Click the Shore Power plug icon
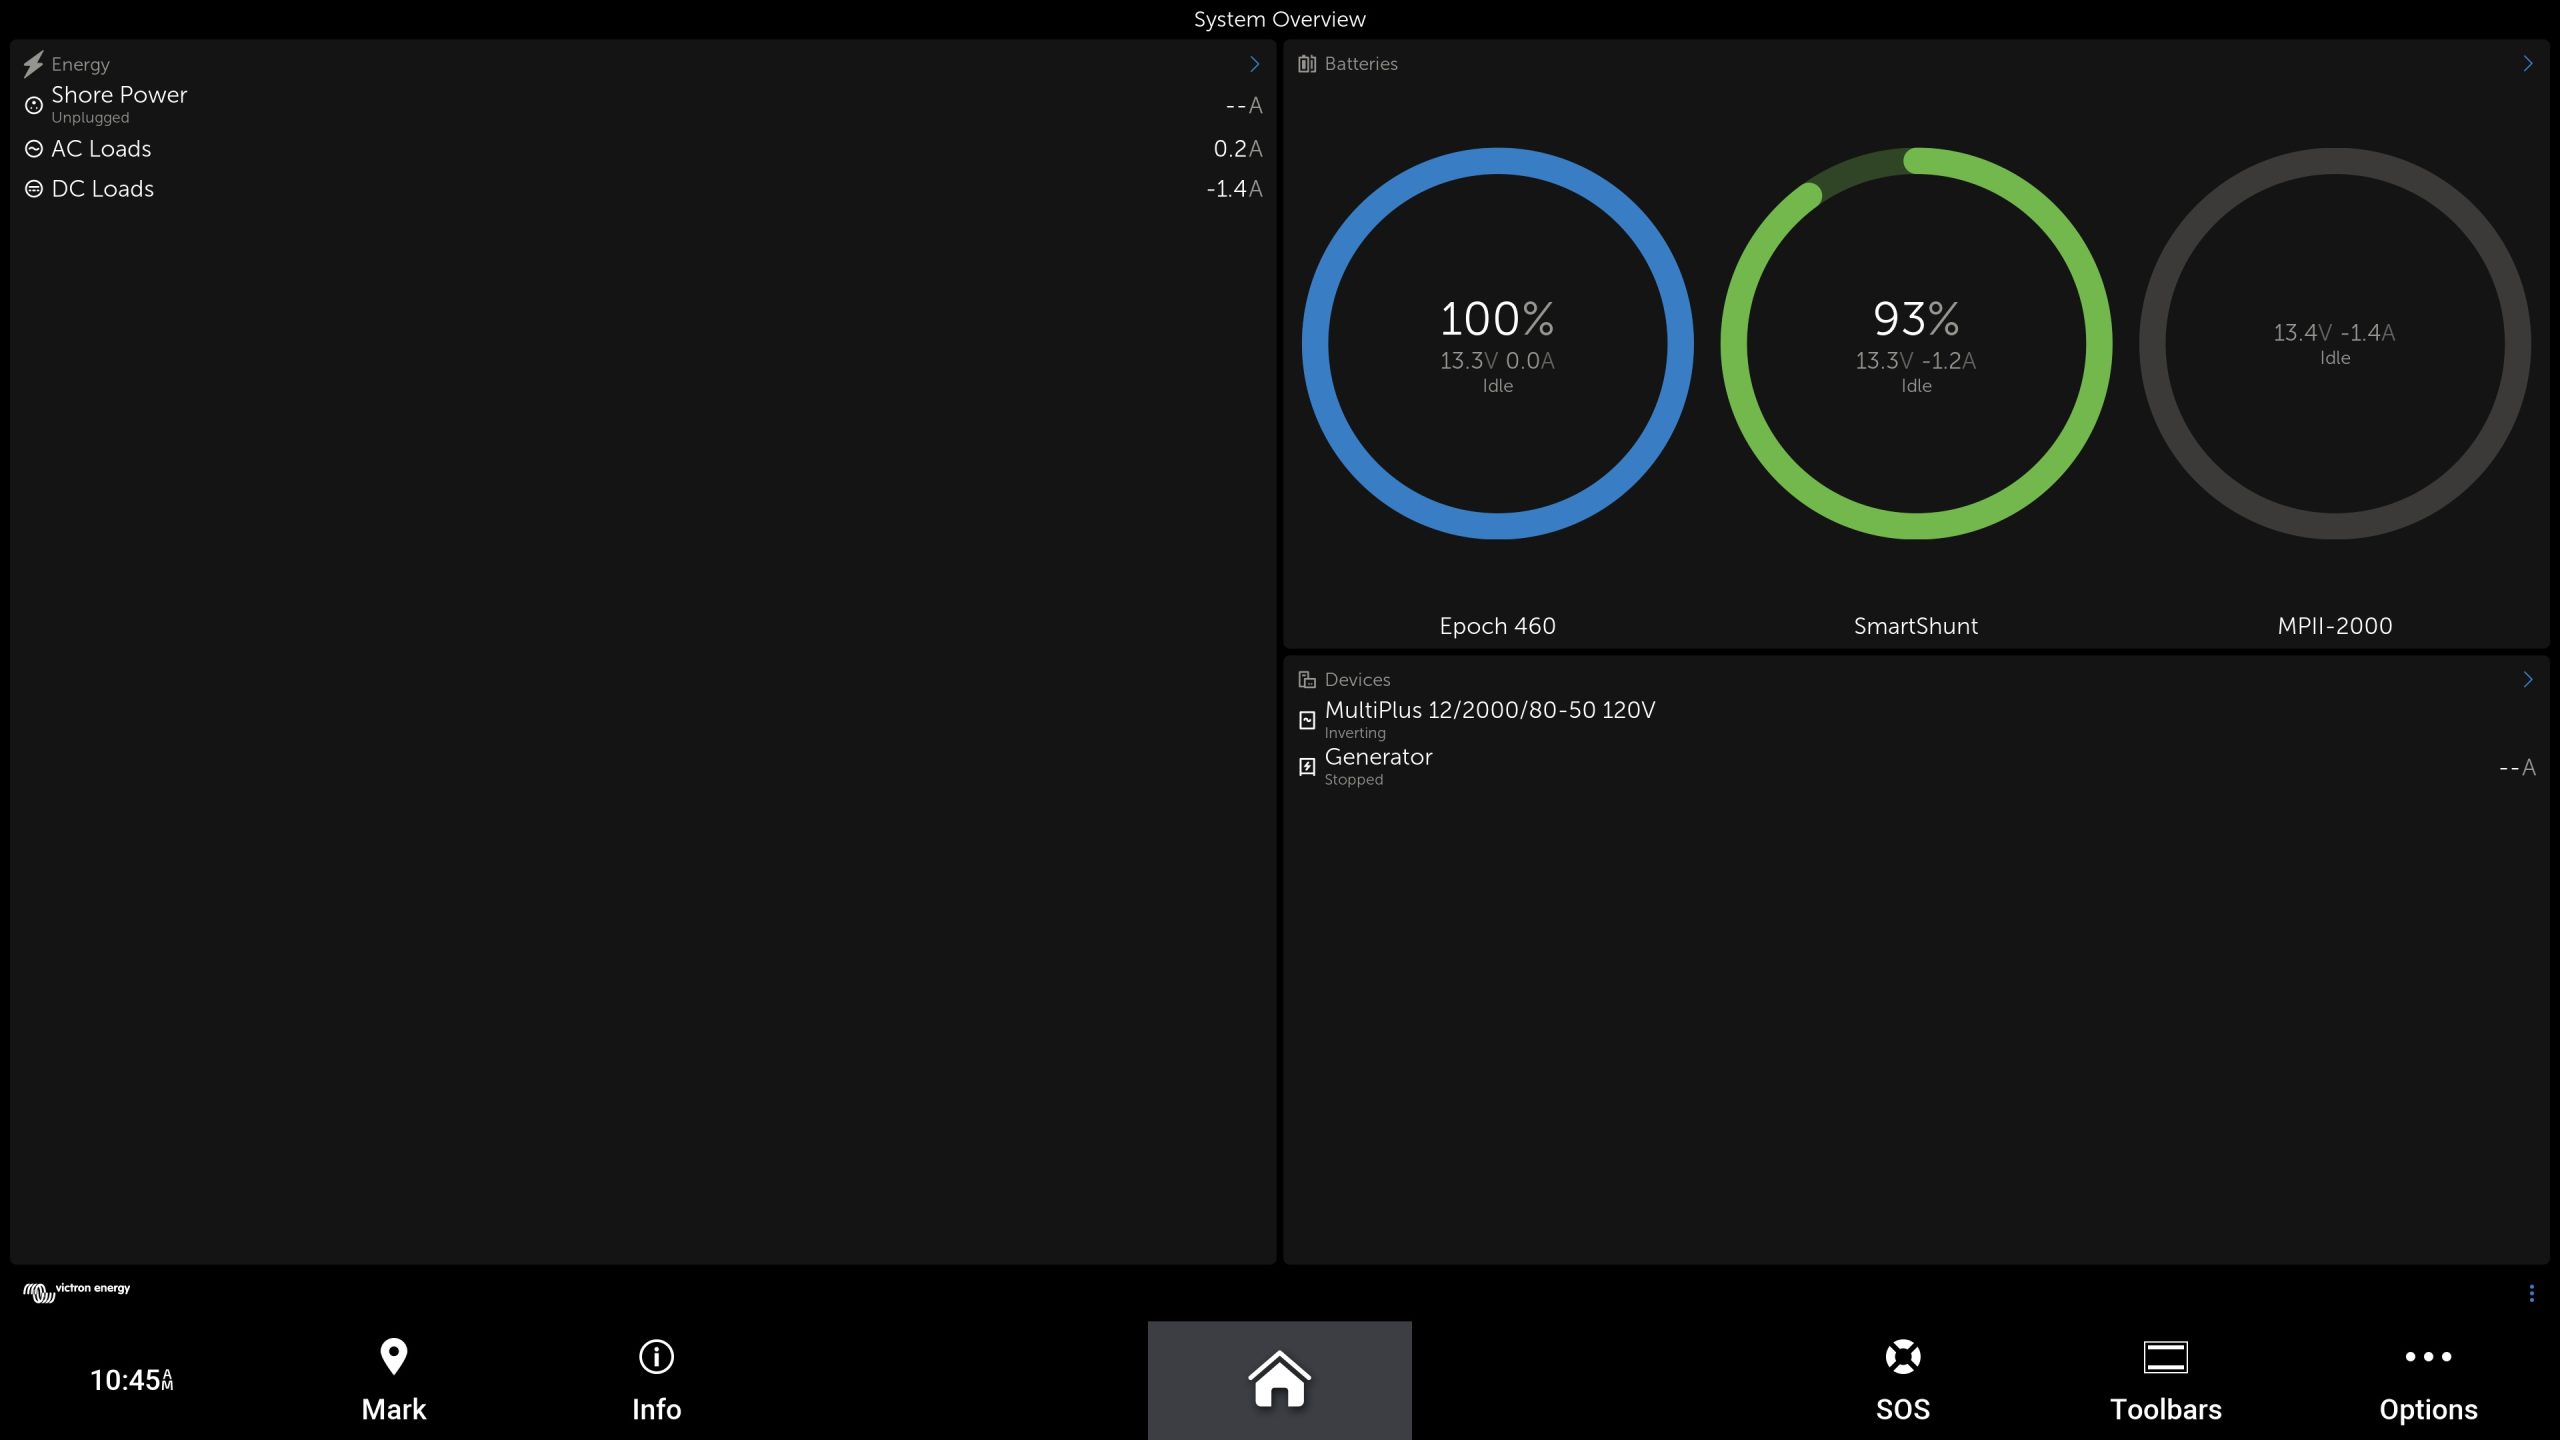Image resolution: width=2560 pixels, height=1440 pixels. (34, 105)
